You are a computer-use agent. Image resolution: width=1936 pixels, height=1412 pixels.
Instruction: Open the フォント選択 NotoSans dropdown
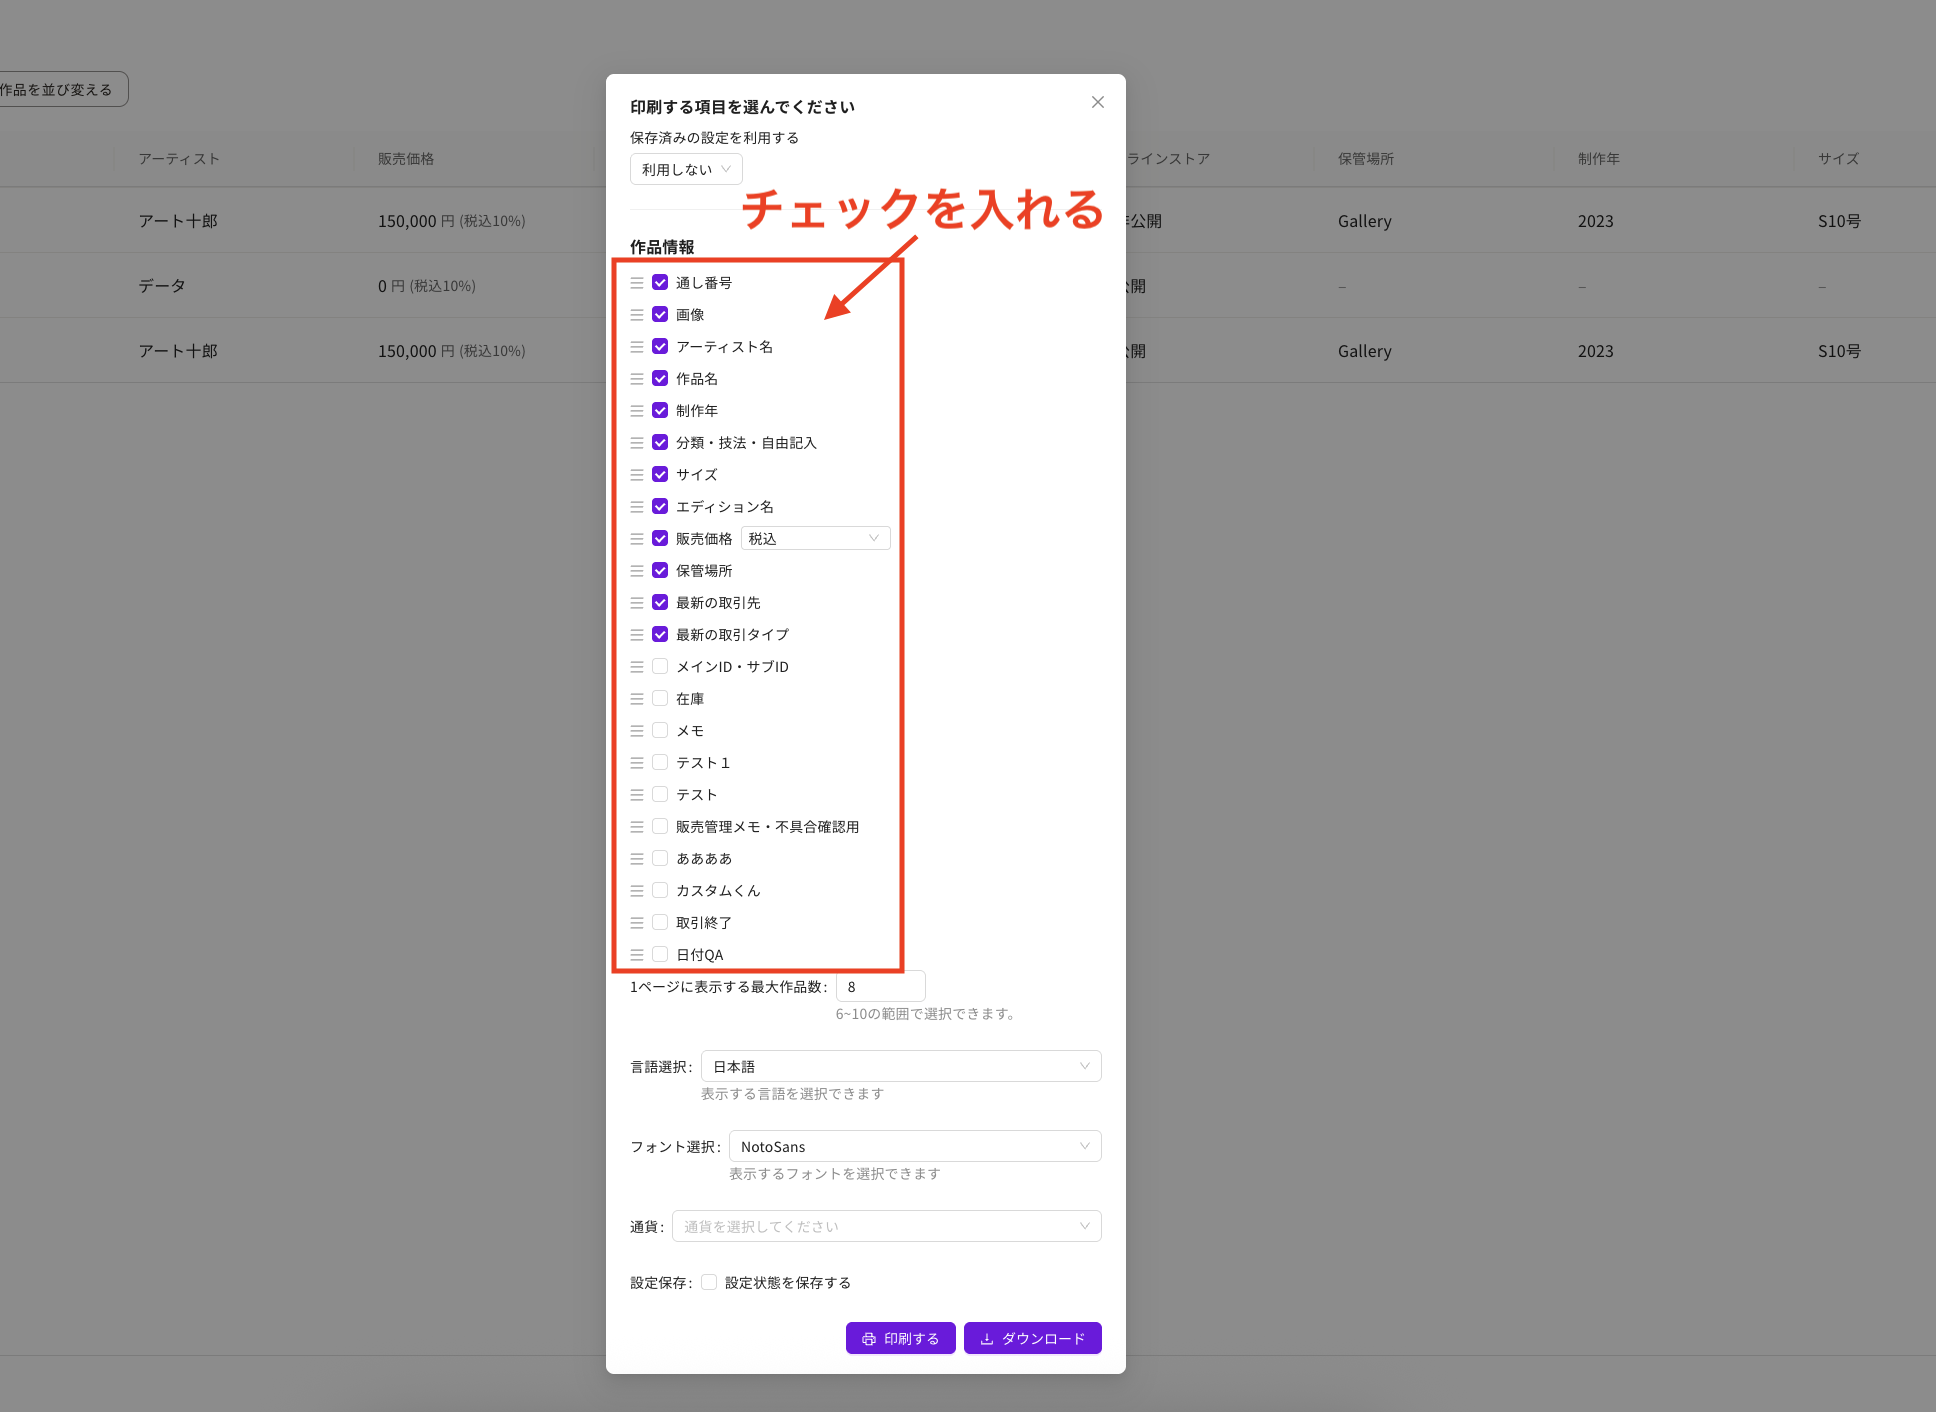pyautogui.click(x=914, y=1146)
